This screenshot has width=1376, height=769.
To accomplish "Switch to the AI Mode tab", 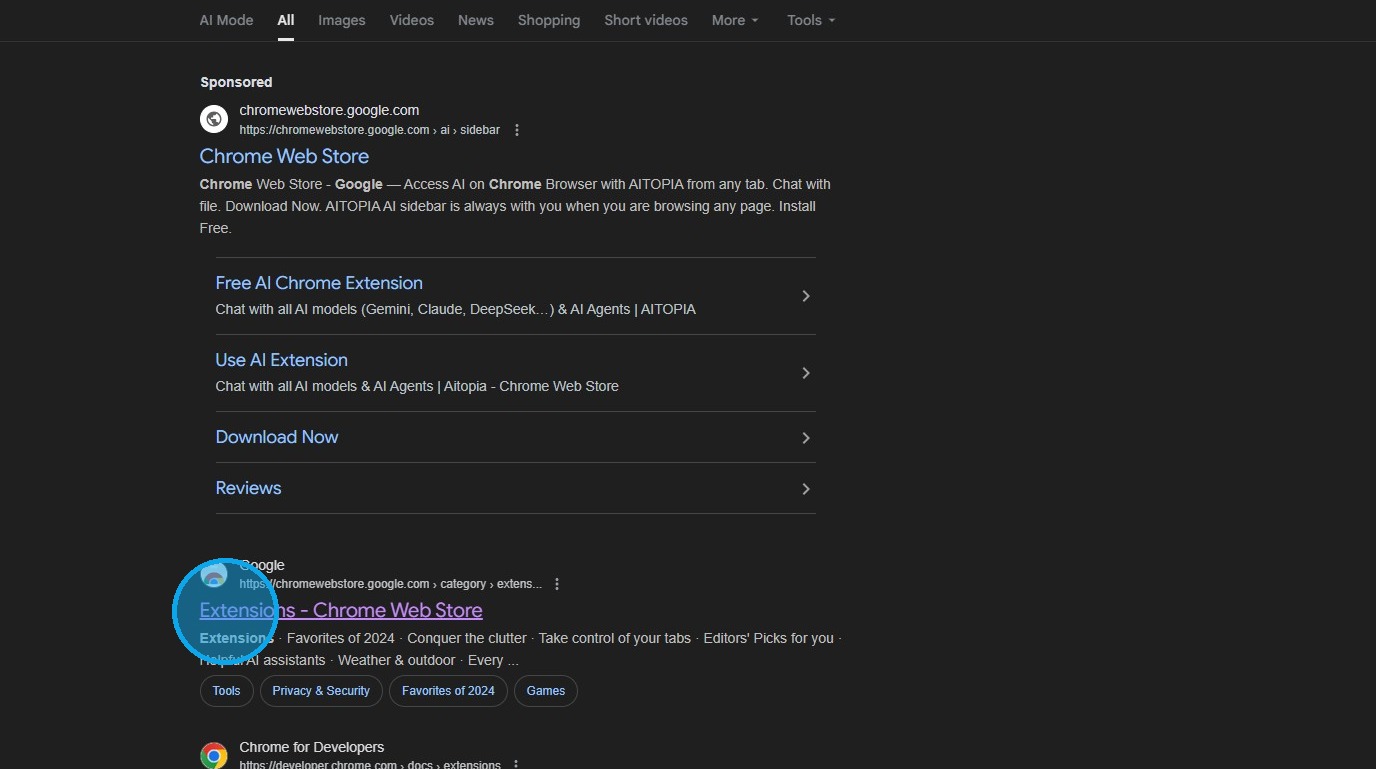I will (227, 20).
